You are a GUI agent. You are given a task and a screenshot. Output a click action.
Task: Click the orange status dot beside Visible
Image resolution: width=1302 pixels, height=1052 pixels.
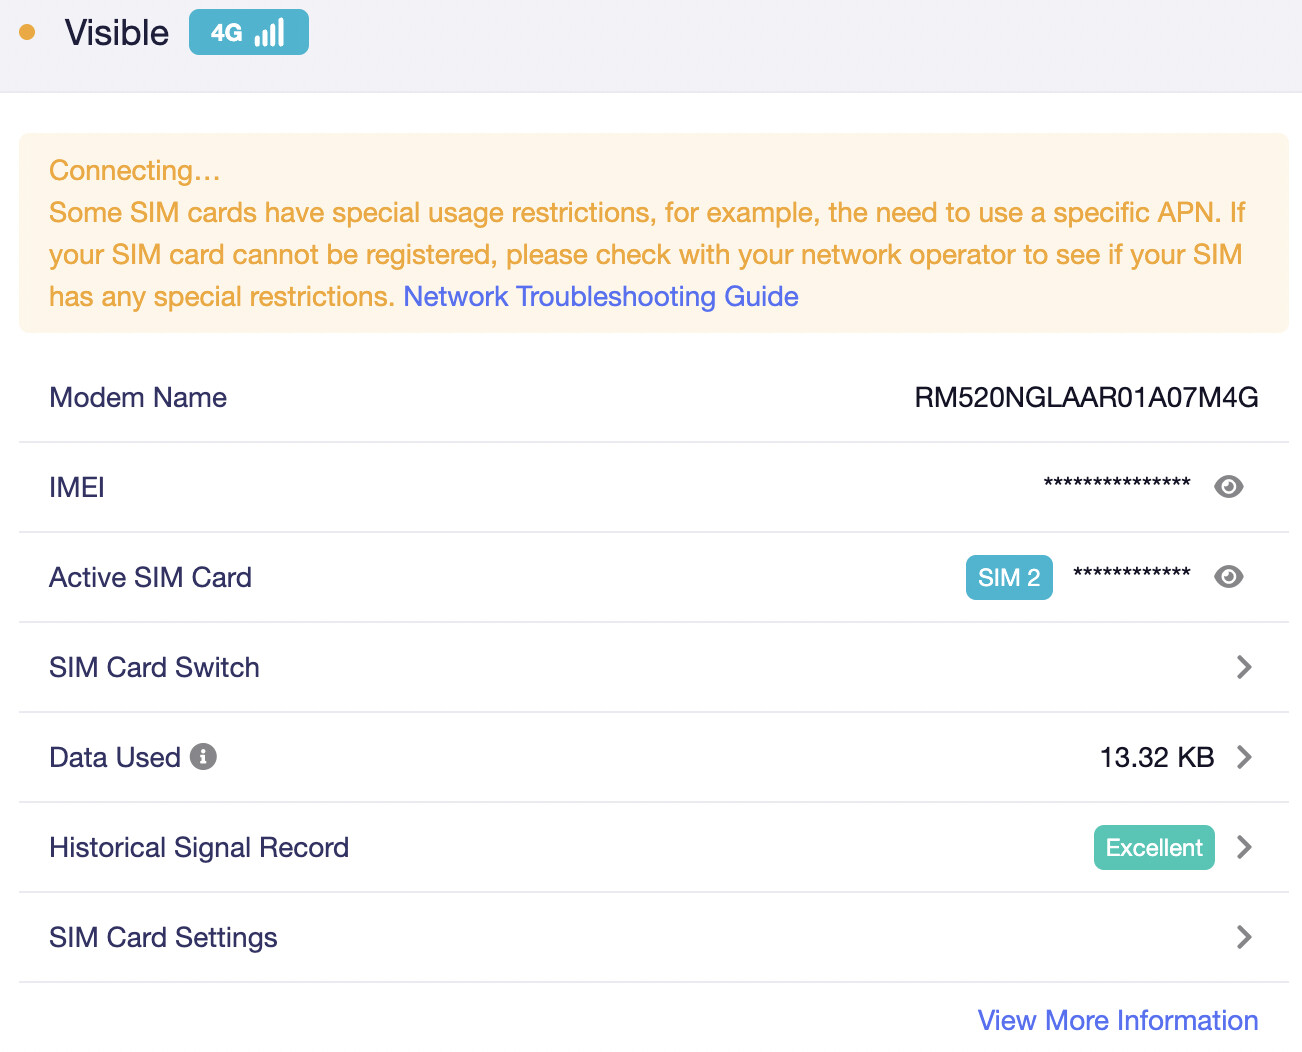pyautogui.click(x=27, y=33)
